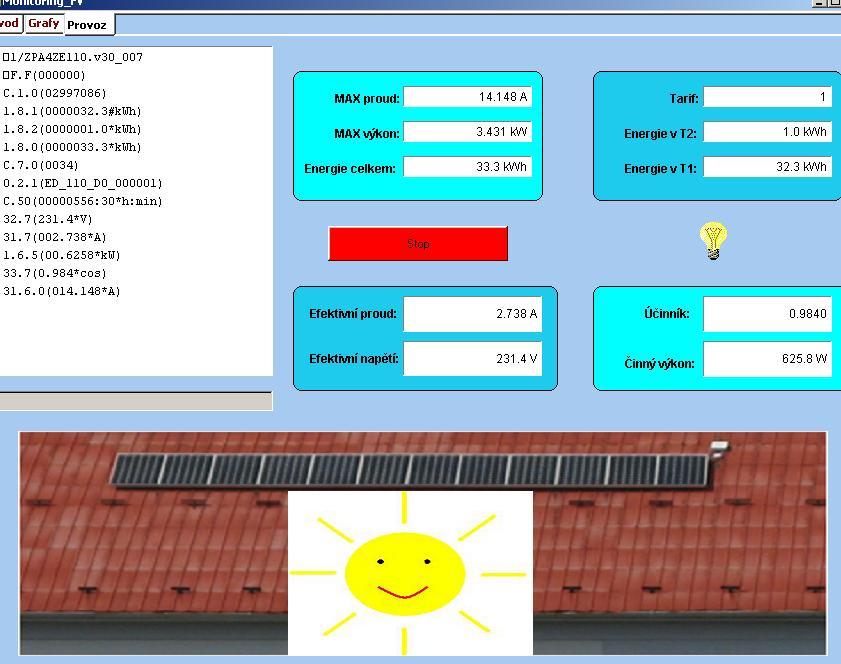841x664 pixels.
Task: Select log line C.7.0(0034)
Action: point(41,165)
